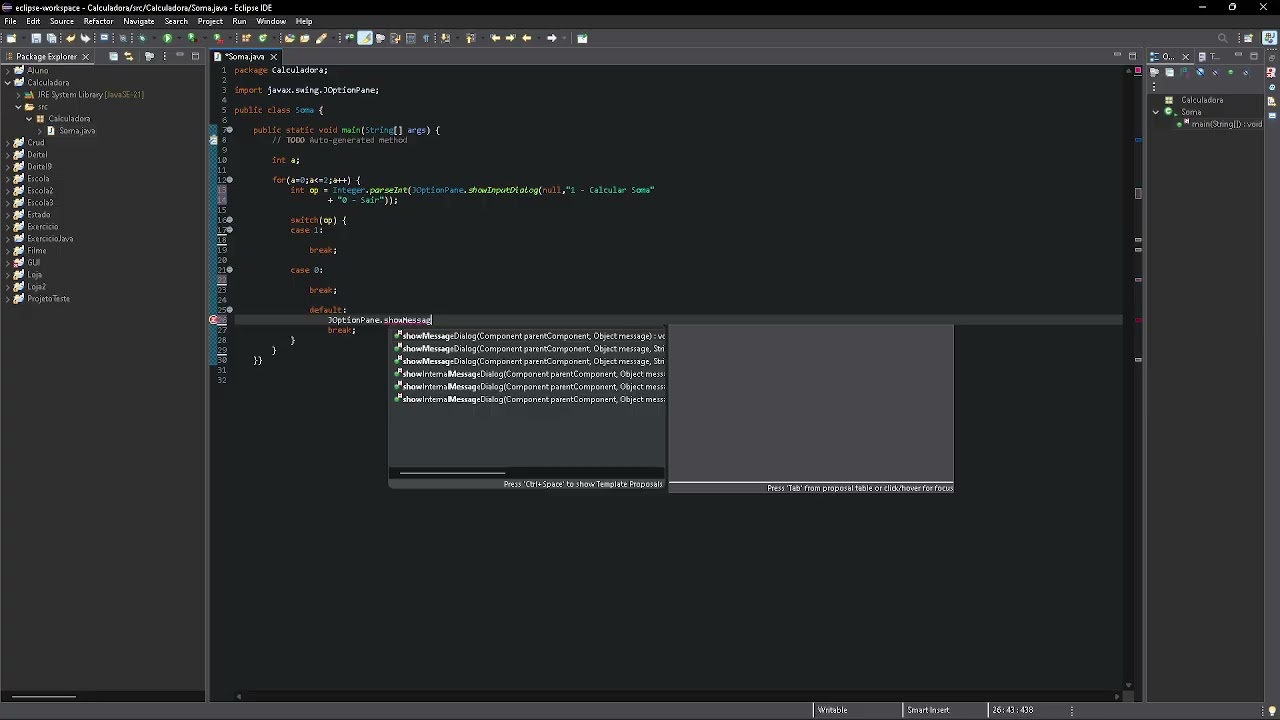Expand the Escola2 project

[x=8, y=191]
